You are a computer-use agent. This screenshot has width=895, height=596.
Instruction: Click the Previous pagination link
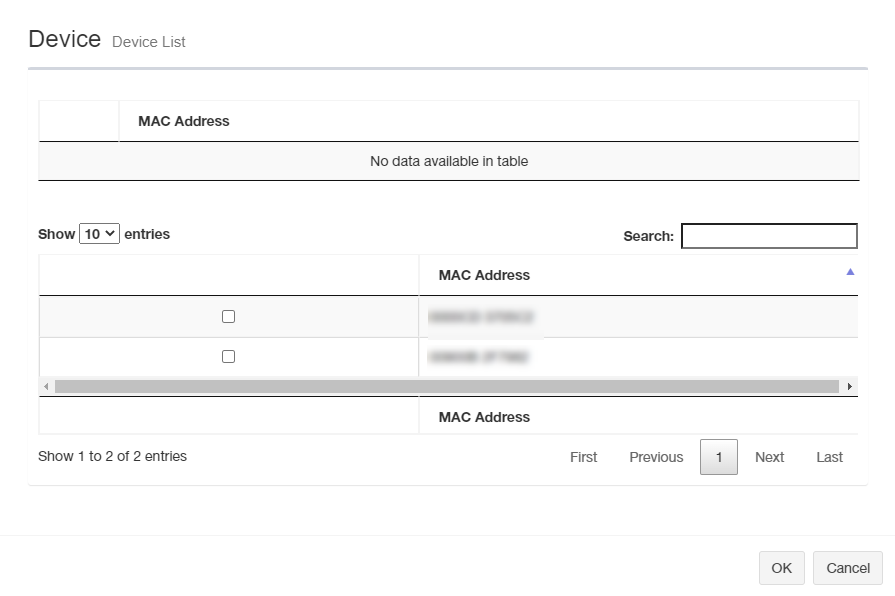pos(656,457)
